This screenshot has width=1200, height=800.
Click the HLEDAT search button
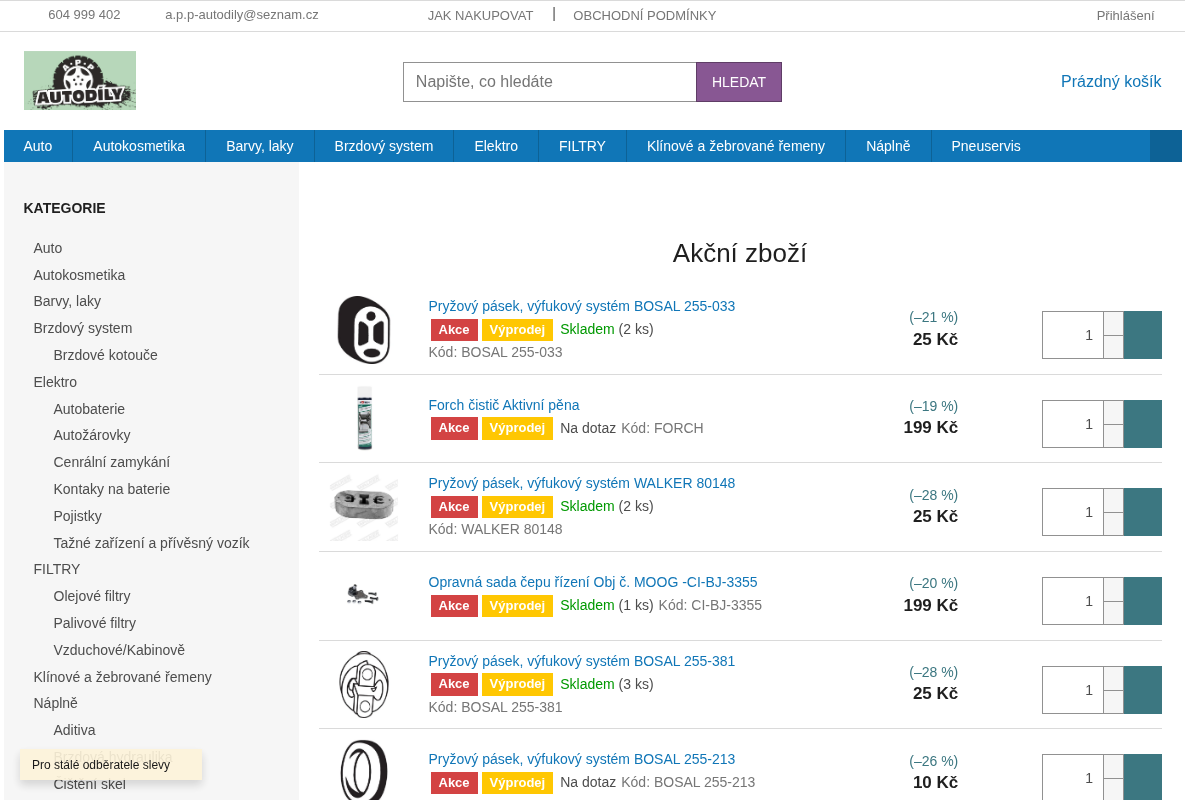pos(739,82)
